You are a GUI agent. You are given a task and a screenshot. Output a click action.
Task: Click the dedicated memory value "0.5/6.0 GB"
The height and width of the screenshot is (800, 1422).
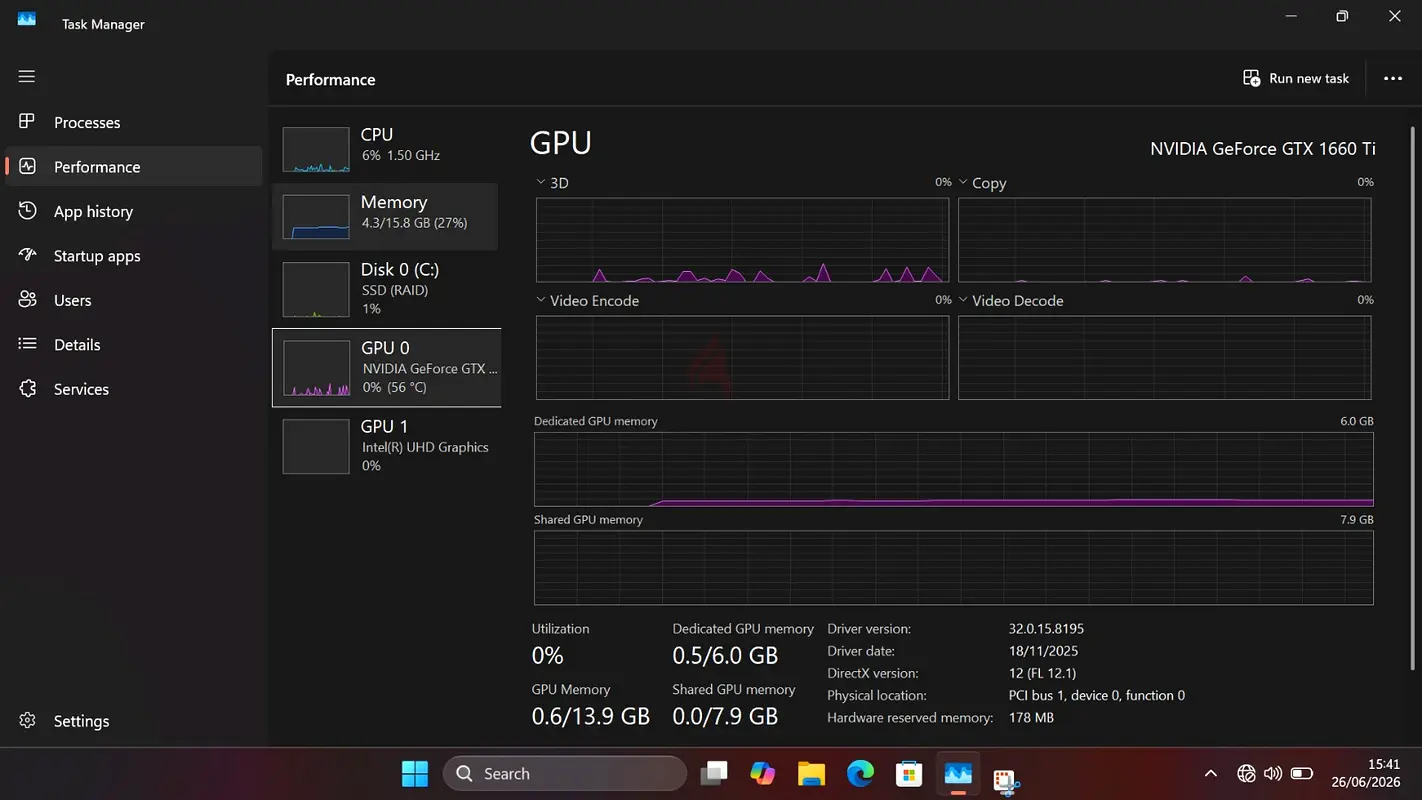point(725,656)
